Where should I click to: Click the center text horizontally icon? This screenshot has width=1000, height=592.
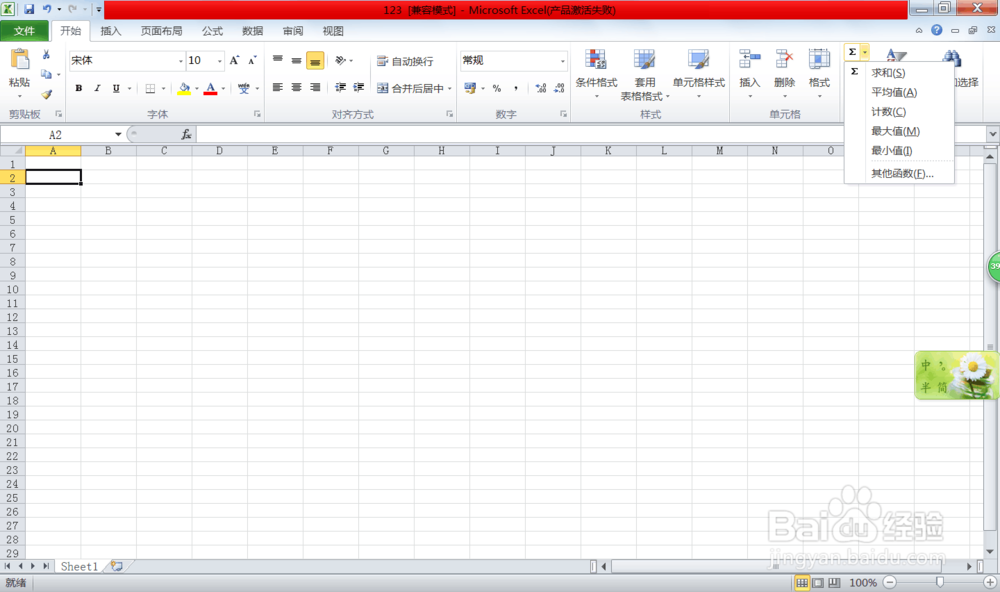click(297, 87)
